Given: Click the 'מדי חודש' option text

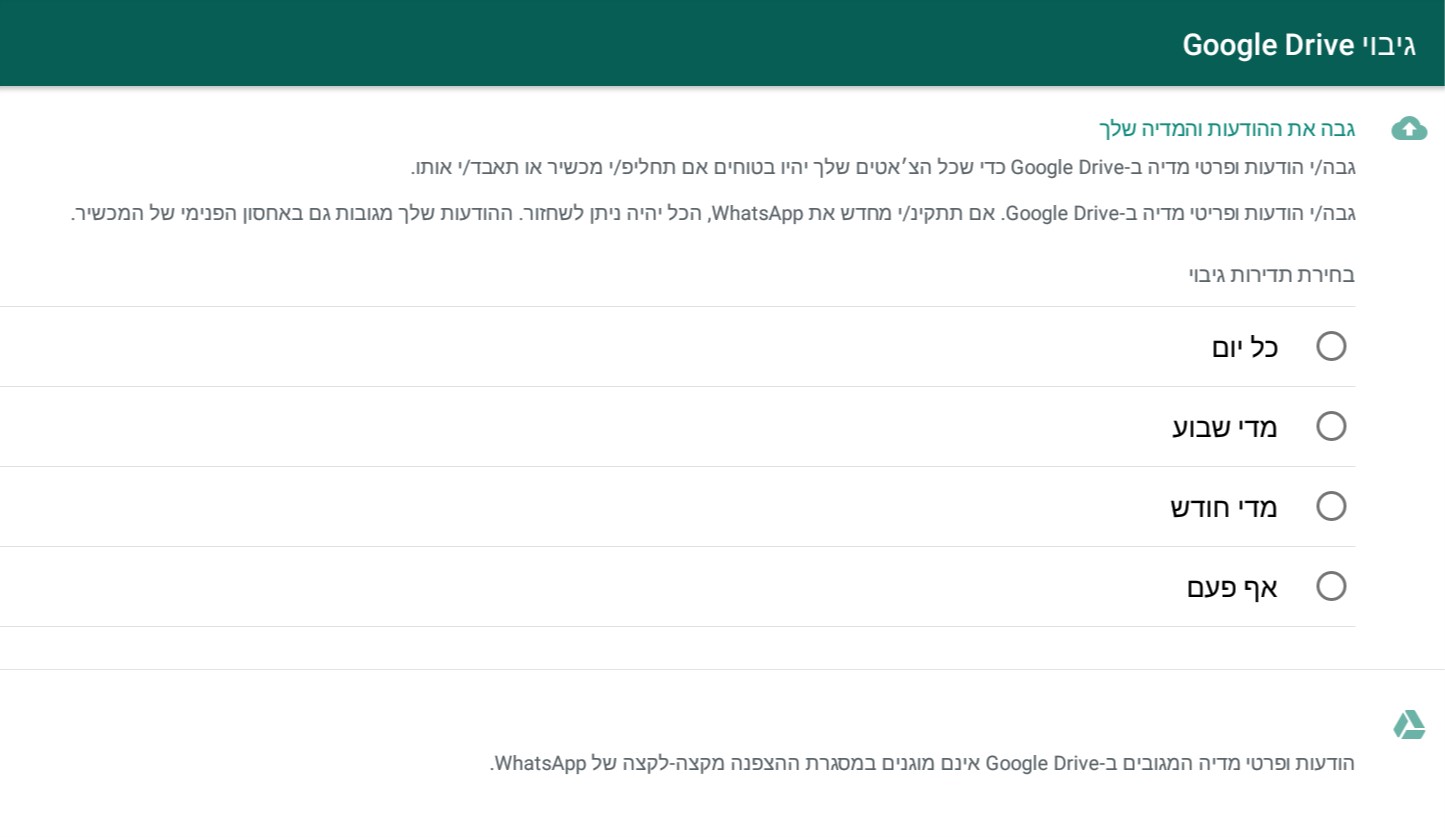Looking at the screenshot, I should click(x=1224, y=507).
